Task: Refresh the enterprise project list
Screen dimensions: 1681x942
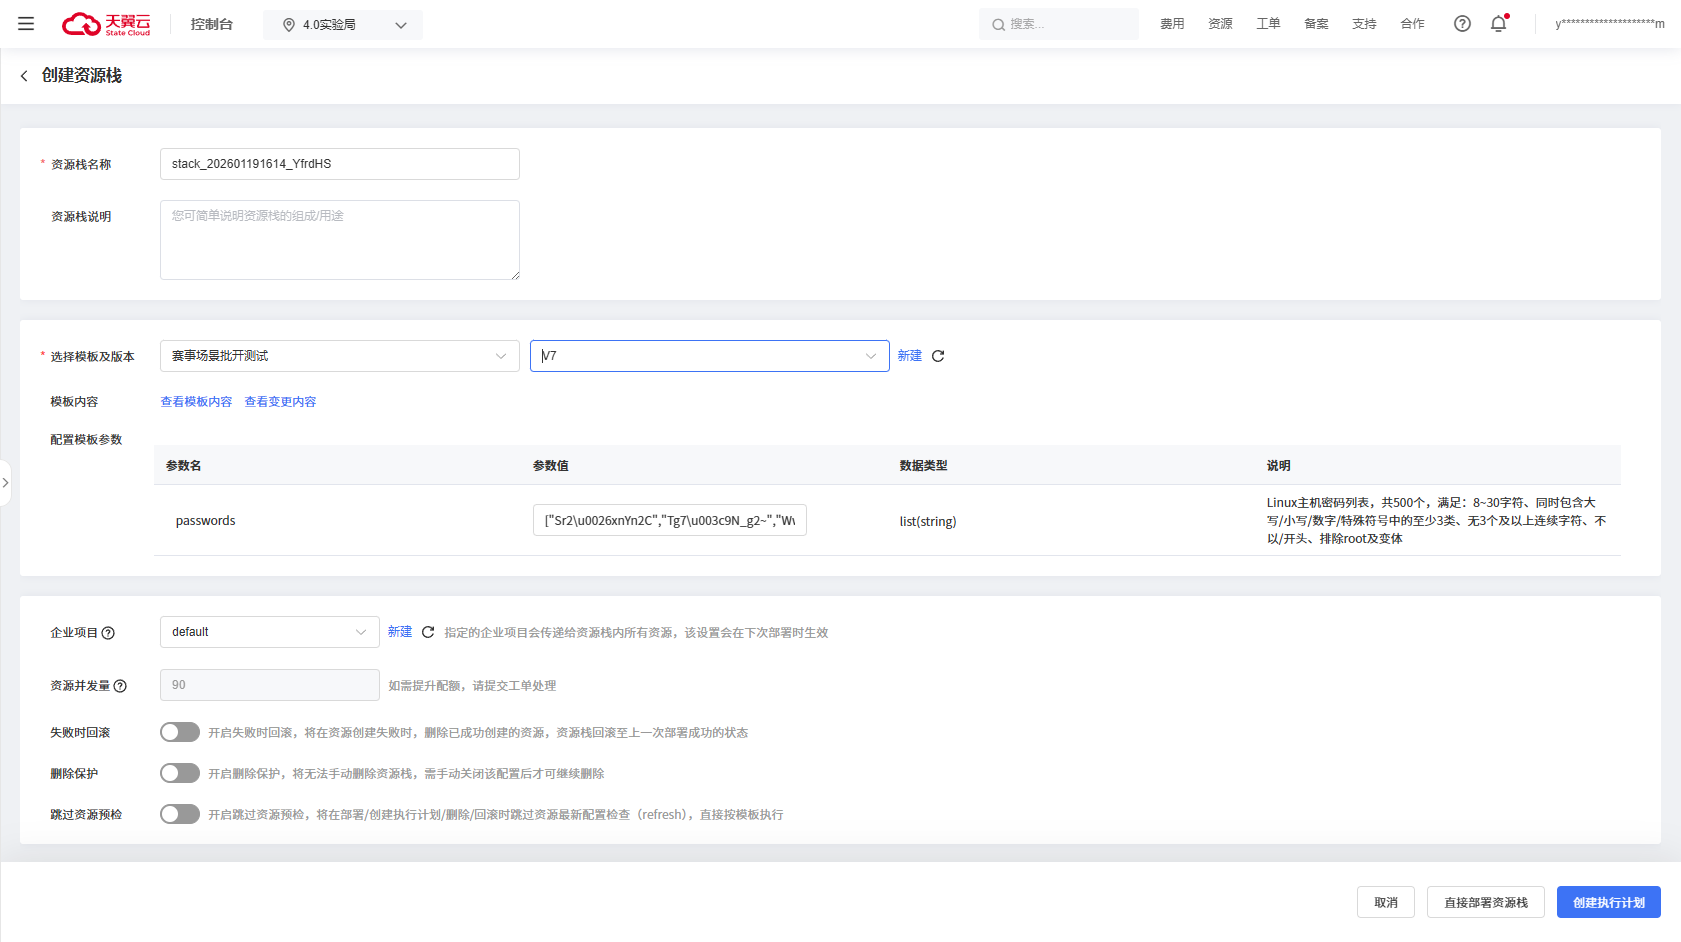Action: pyautogui.click(x=428, y=632)
